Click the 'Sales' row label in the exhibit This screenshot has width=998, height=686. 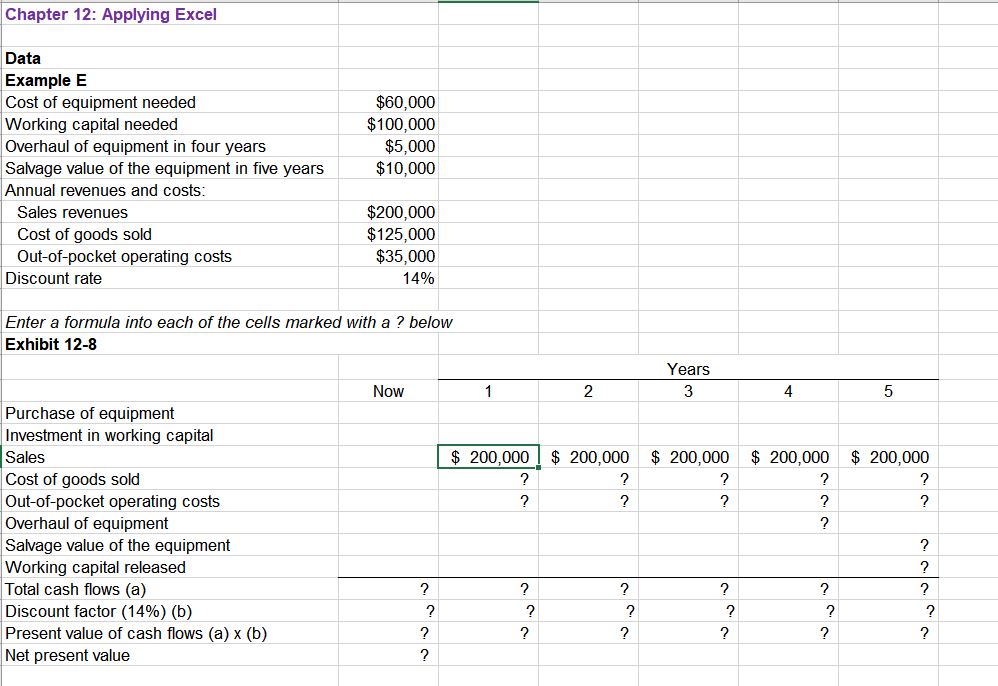[x=25, y=457]
